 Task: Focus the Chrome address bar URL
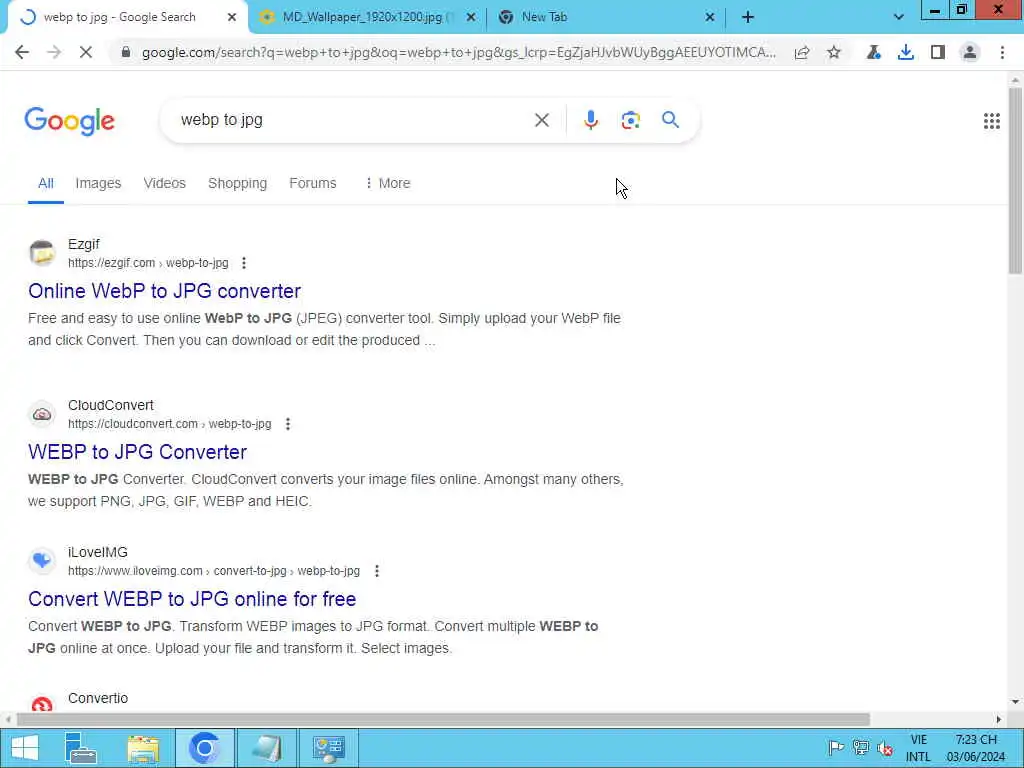click(x=458, y=52)
